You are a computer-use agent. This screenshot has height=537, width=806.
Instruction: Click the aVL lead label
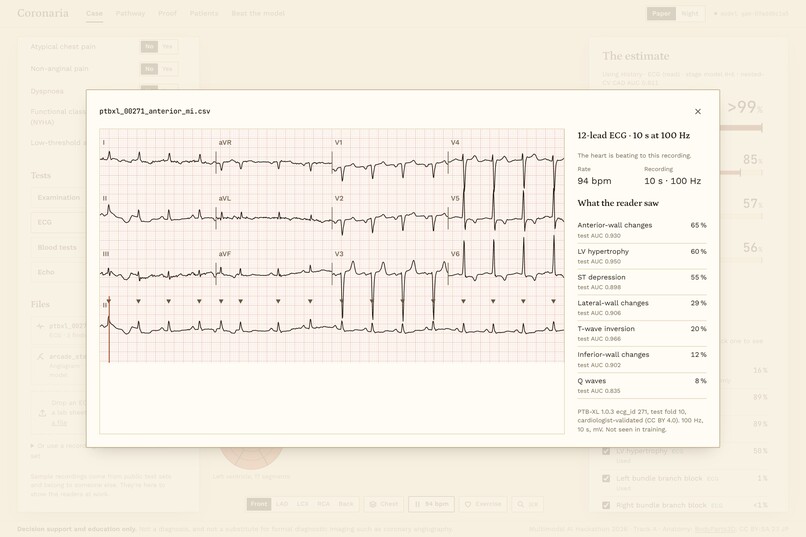click(x=225, y=198)
